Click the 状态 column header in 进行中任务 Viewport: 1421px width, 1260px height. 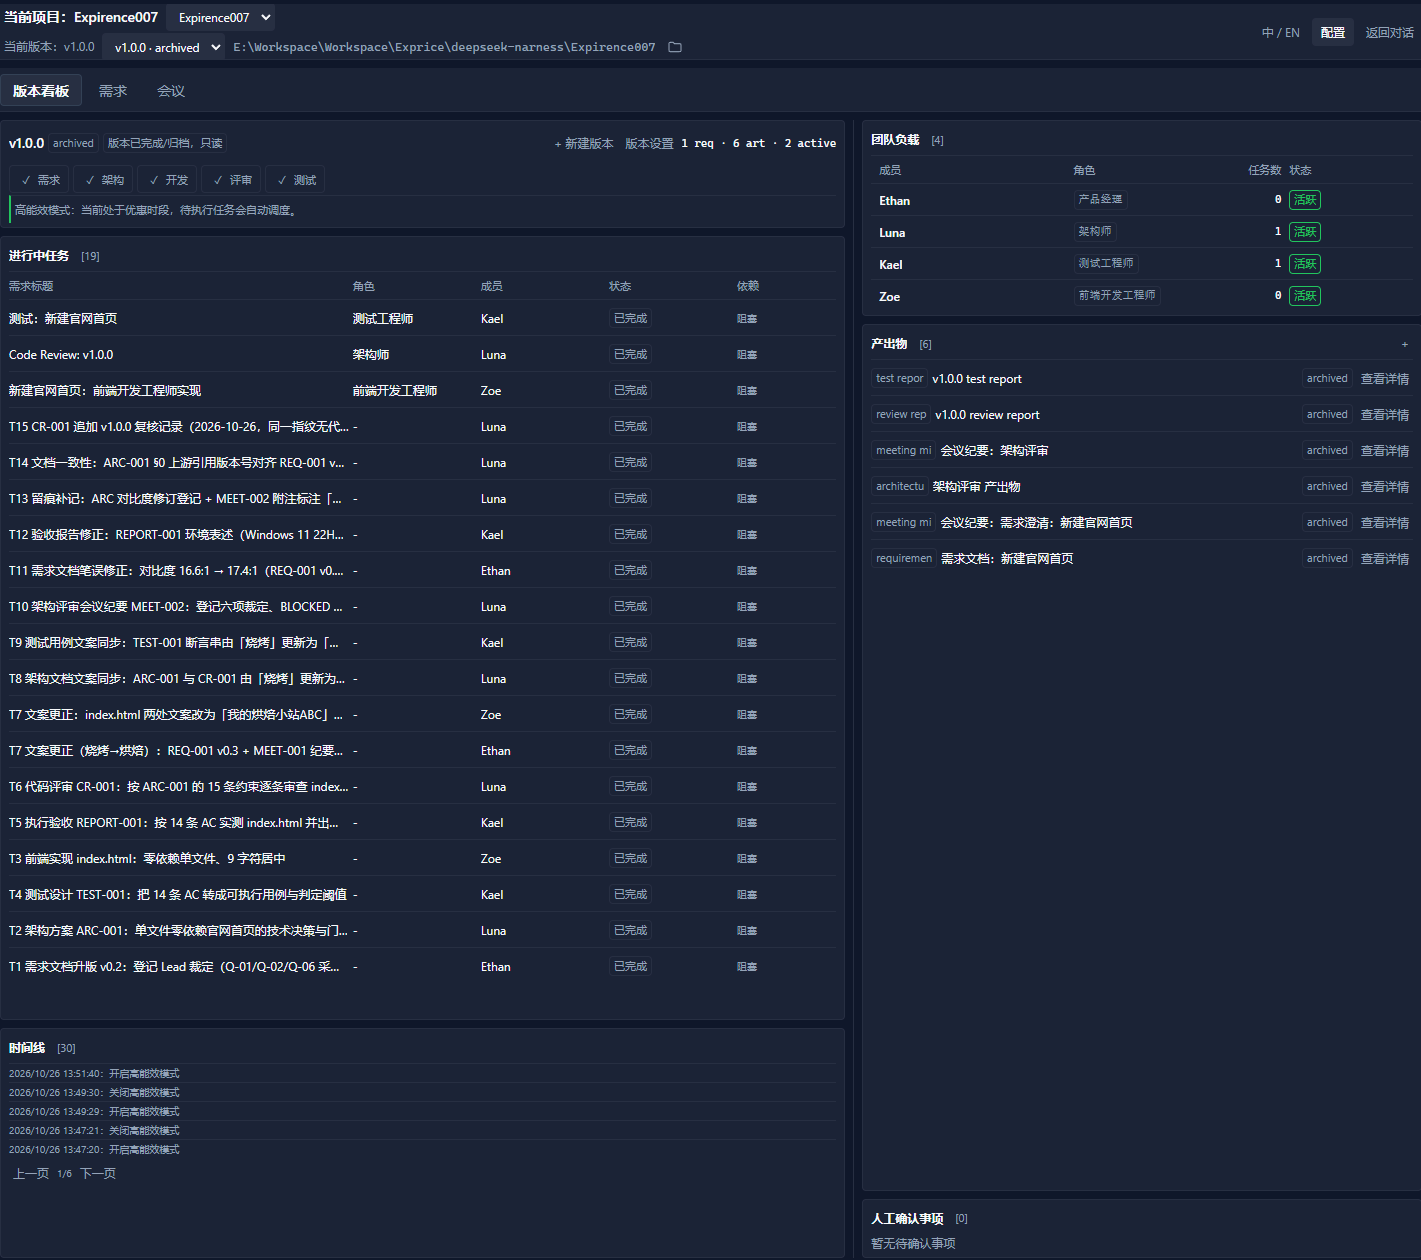click(x=620, y=286)
